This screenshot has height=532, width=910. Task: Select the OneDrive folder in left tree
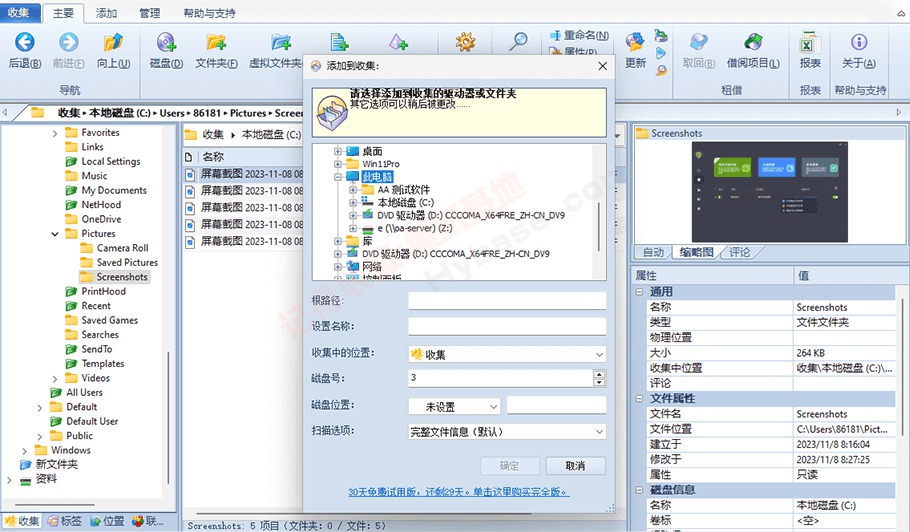[101, 219]
